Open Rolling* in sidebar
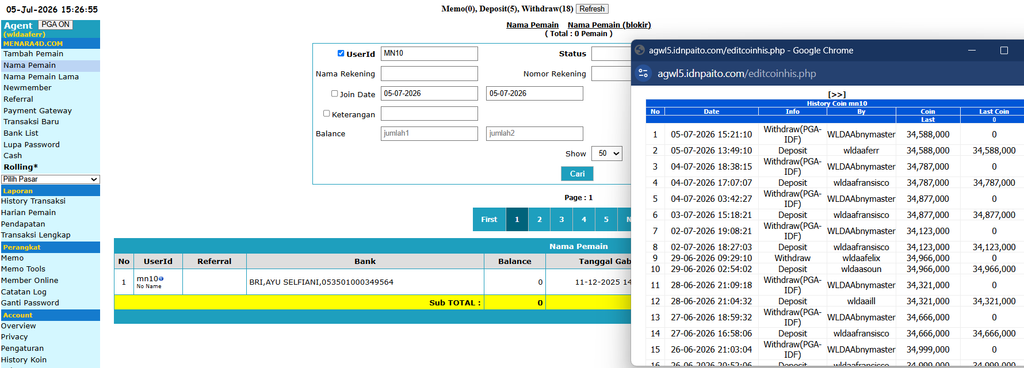 tap(20, 167)
